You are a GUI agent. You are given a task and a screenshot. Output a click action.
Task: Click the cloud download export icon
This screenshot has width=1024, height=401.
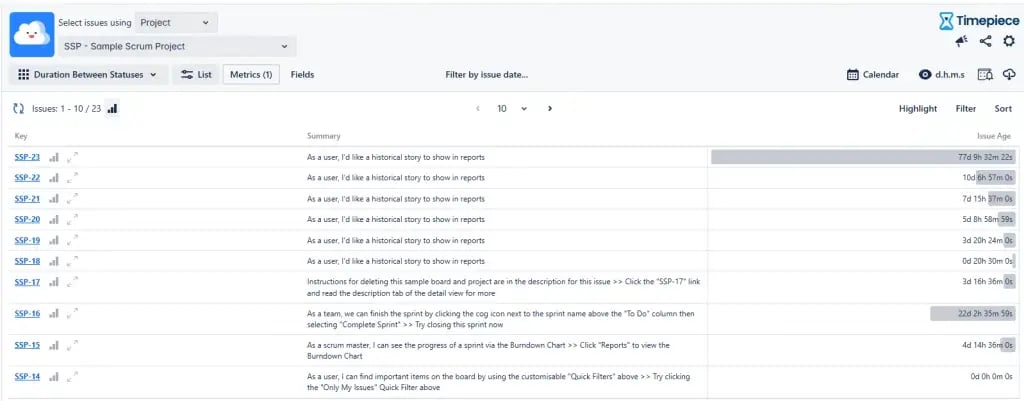click(1009, 75)
